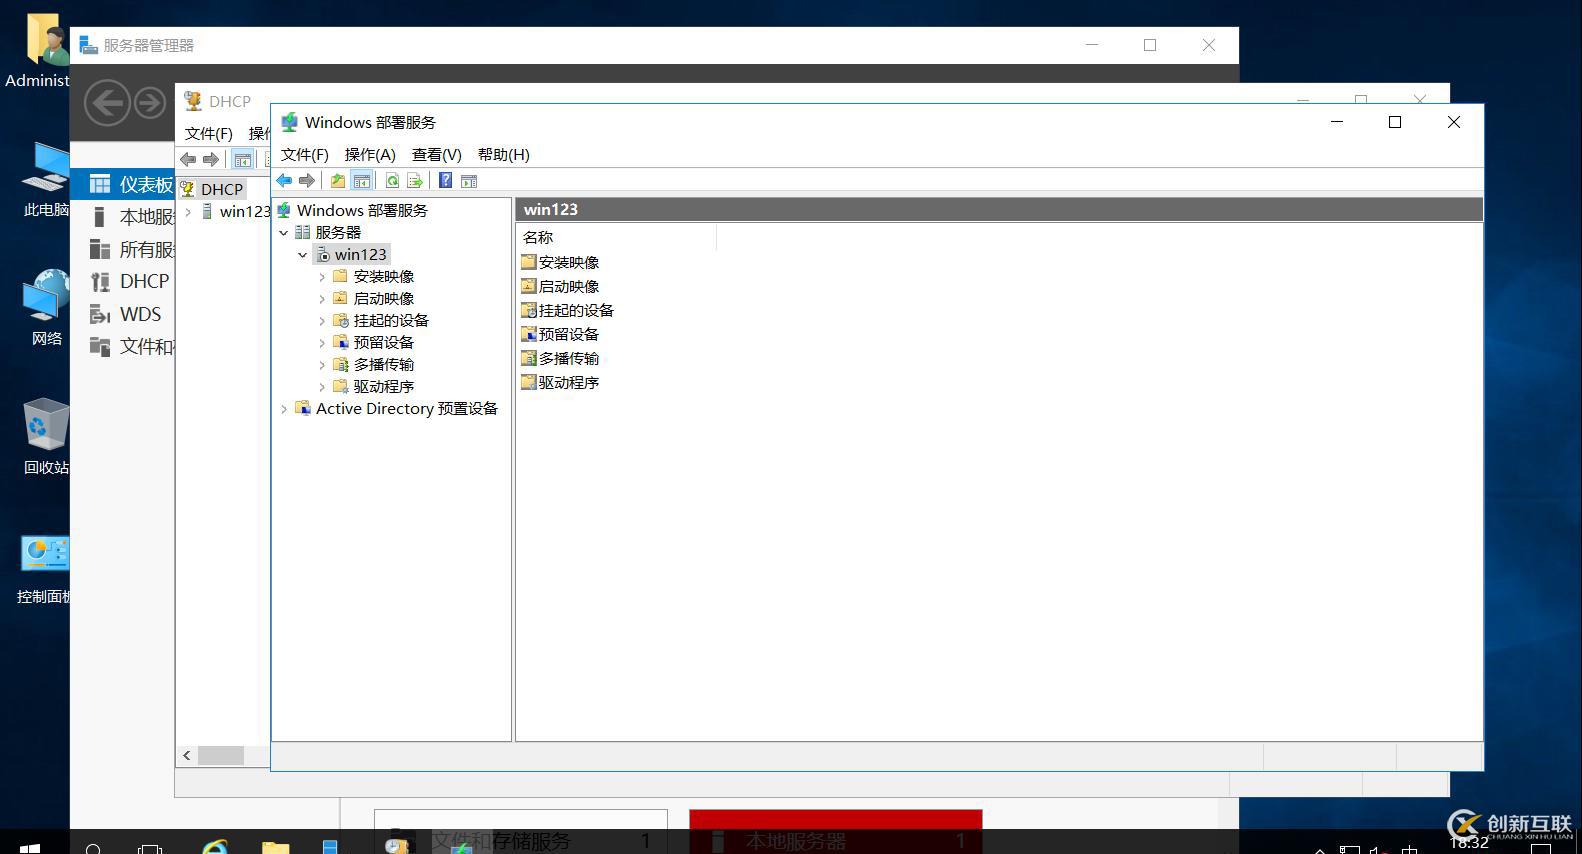Toggle console tree icon in DHCP window toolbar
1582x854 pixels.
pyautogui.click(x=242, y=159)
